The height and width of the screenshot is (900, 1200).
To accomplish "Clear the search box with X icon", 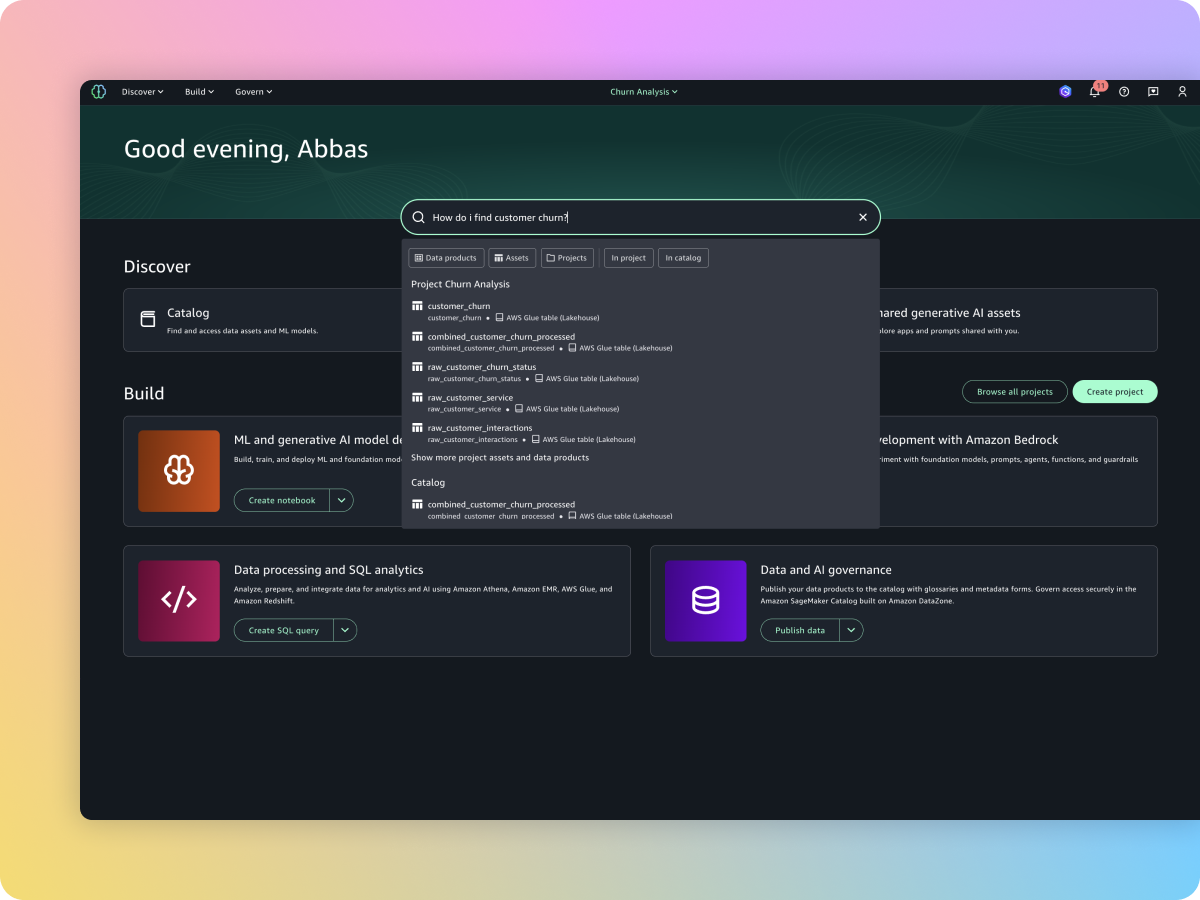I will click(863, 217).
